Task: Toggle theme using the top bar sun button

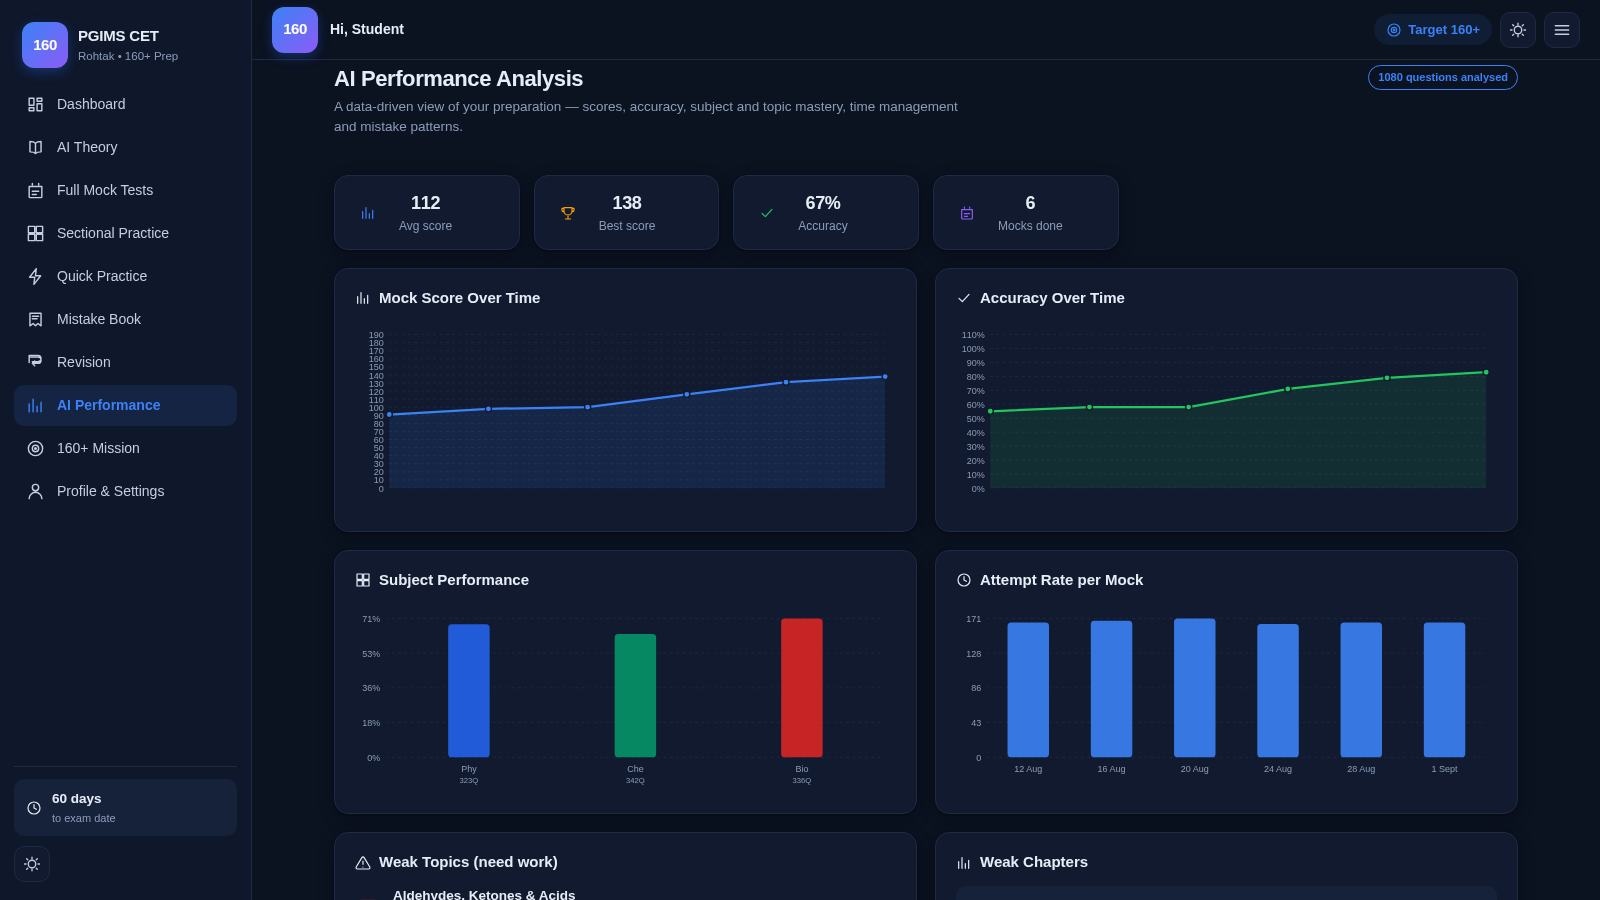Action: [1518, 30]
